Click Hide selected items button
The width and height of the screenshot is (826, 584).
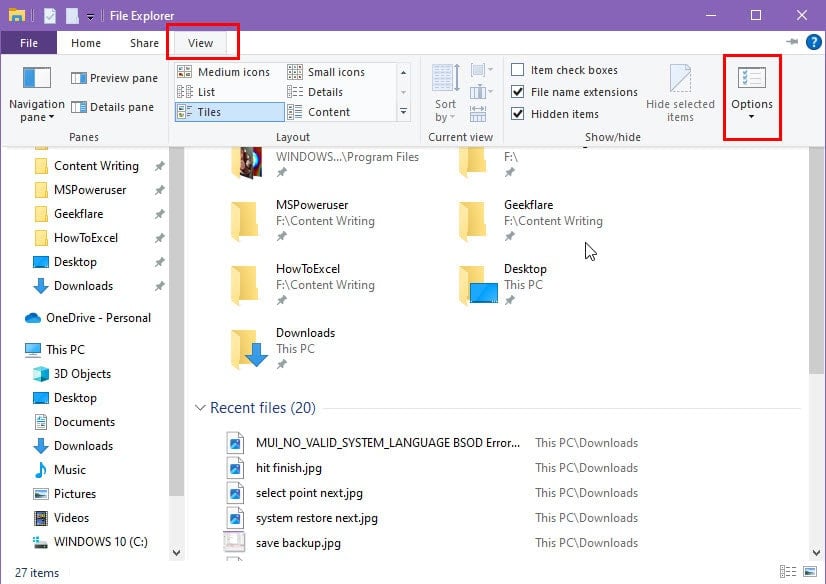pos(680,93)
